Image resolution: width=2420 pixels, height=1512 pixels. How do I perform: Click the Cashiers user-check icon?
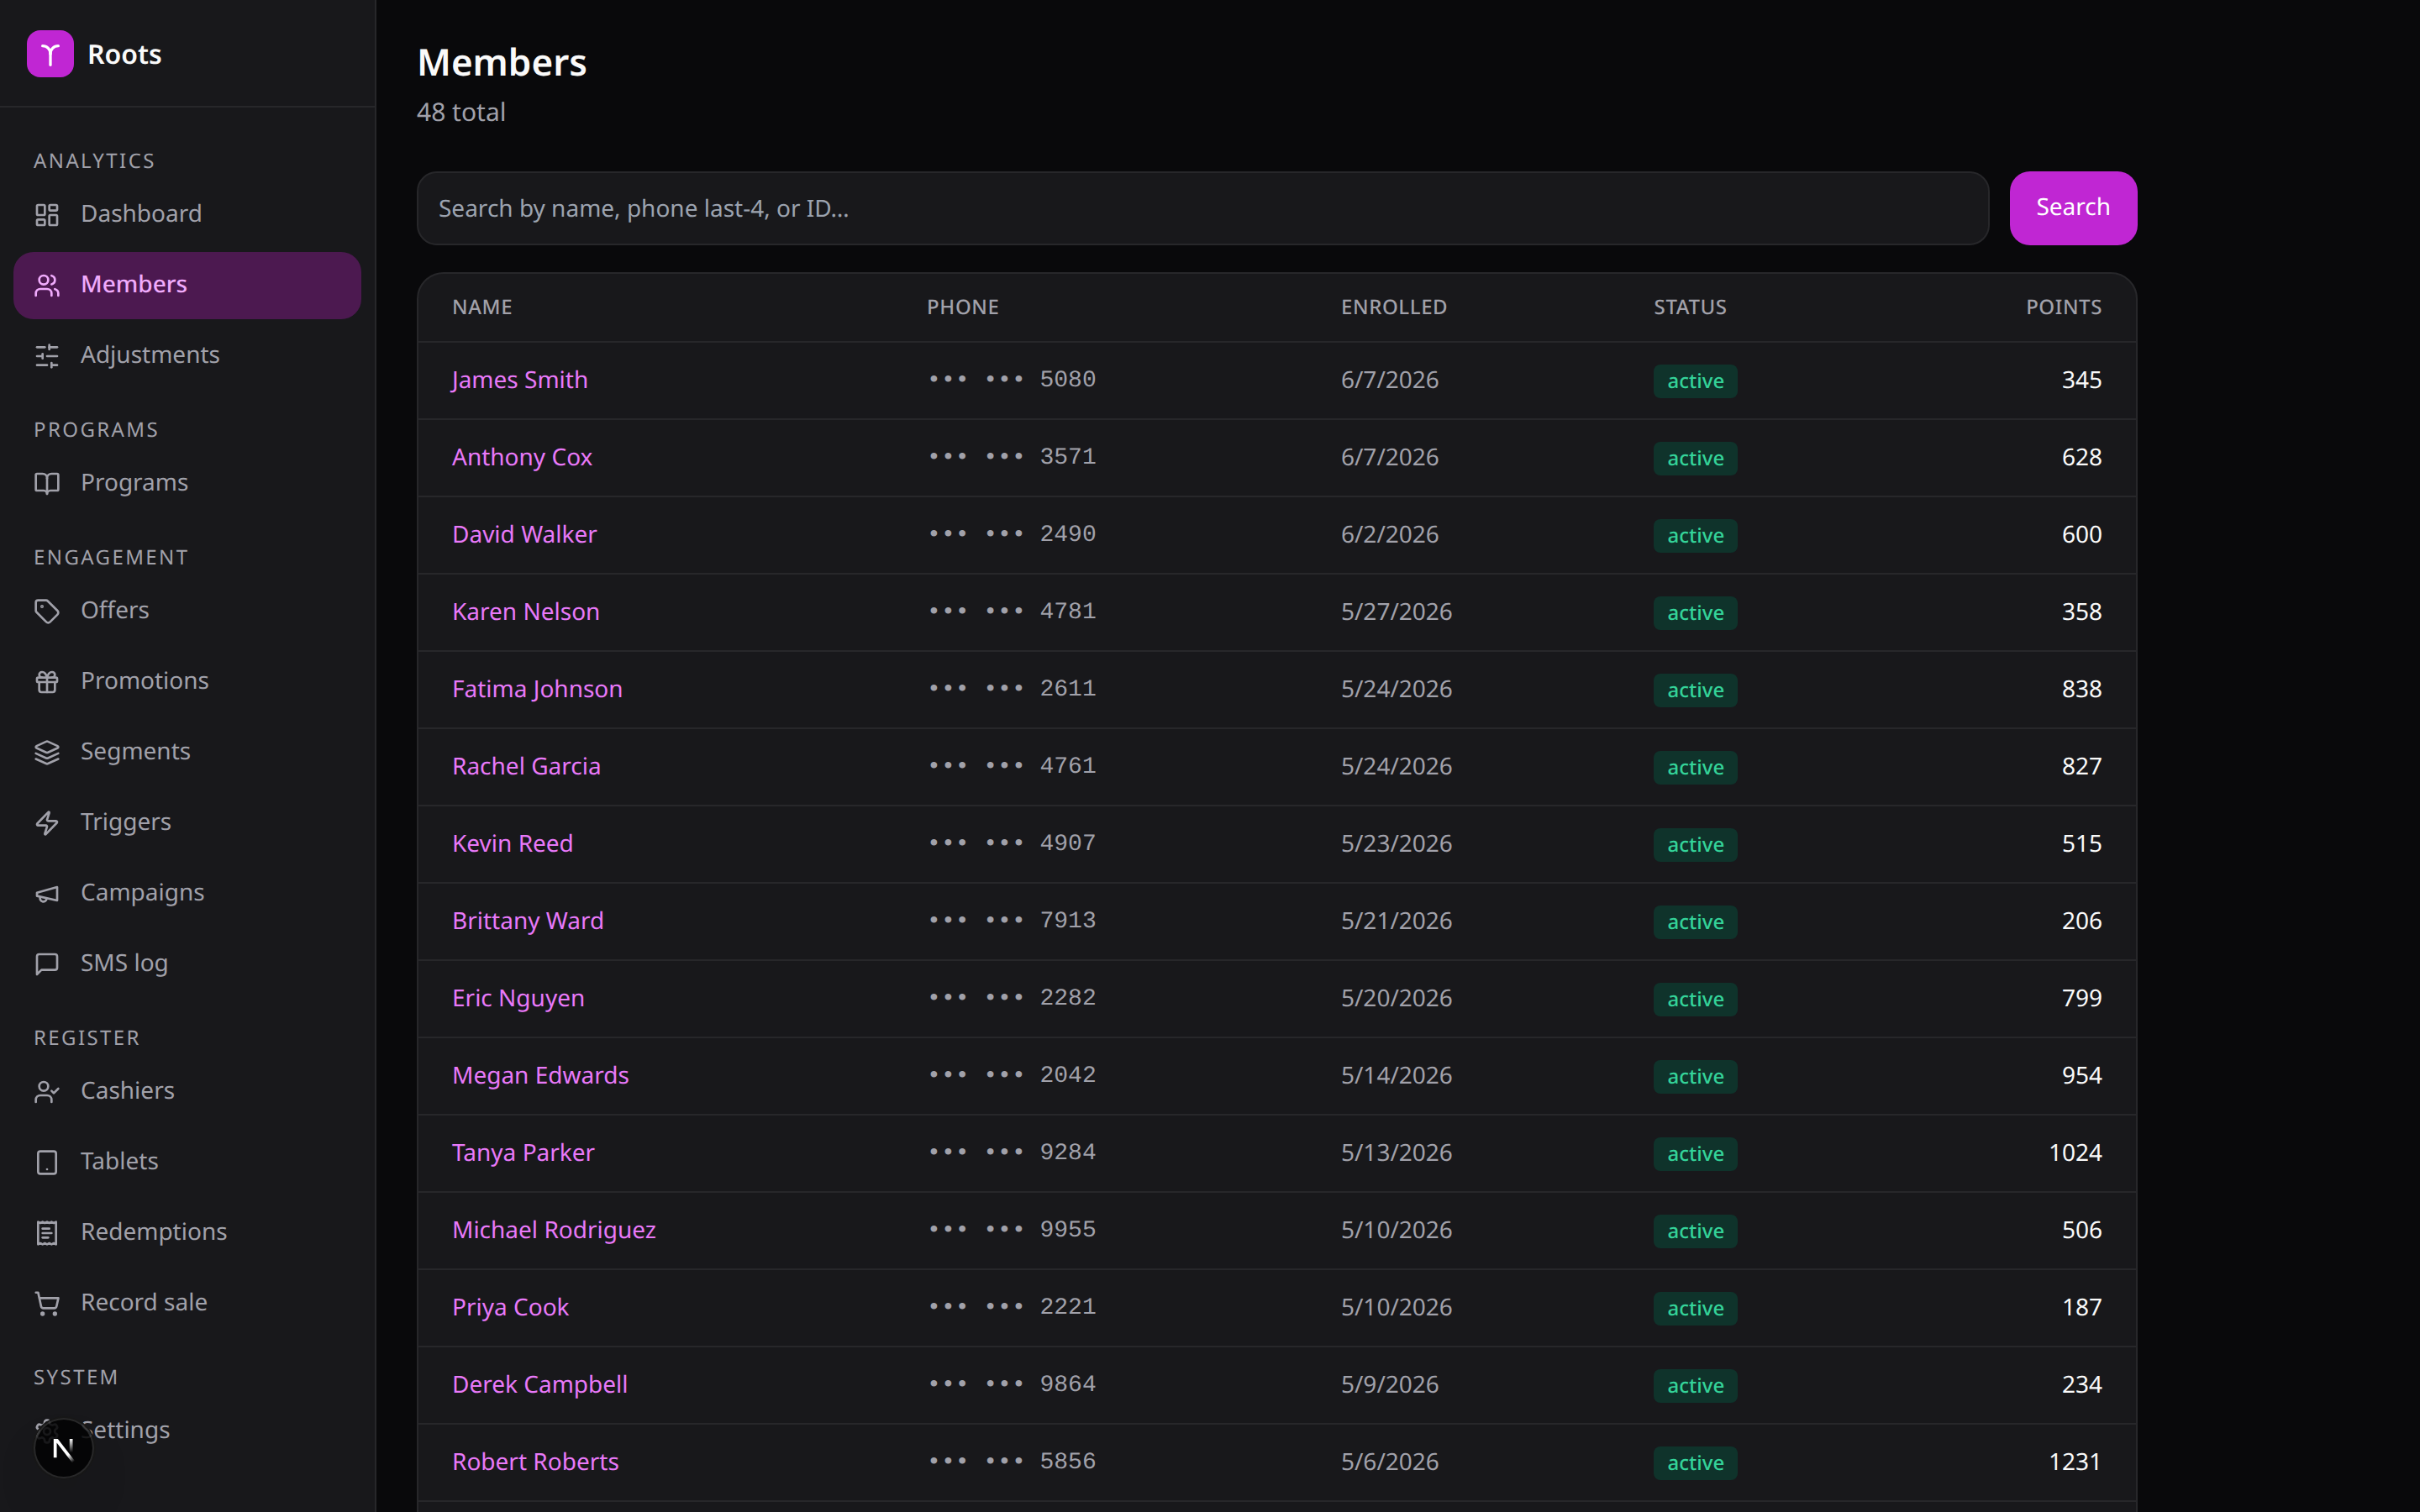coord(47,1091)
